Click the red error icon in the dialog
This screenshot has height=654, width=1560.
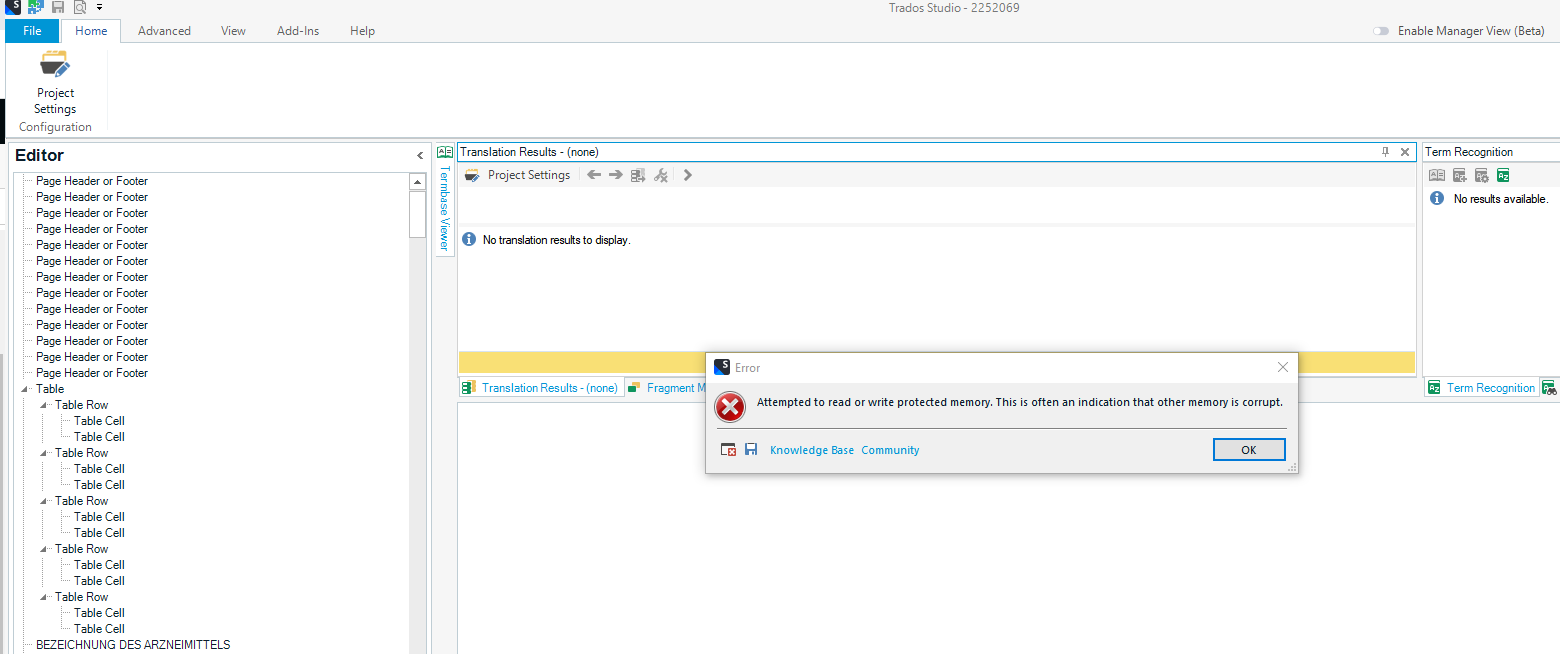pyautogui.click(x=731, y=406)
